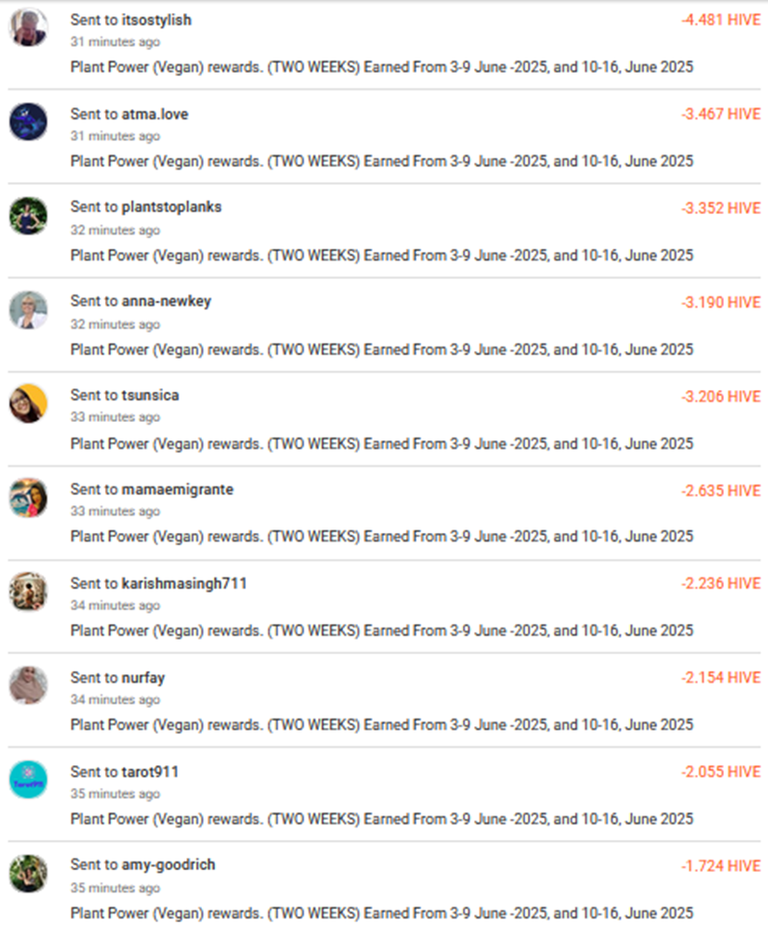Open karishmasingh711 avatar image
The height and width of the screenshot is (929, 768).
(28, 591)
